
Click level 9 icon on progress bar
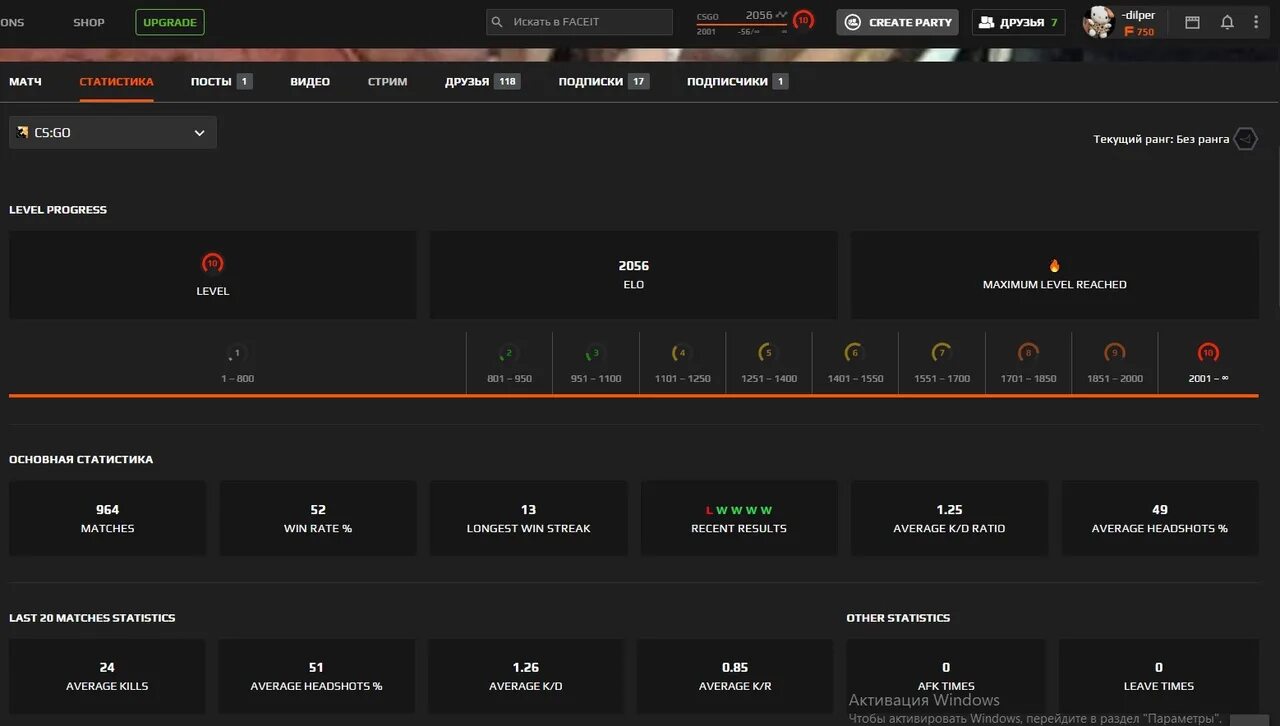coord(1114,353)
